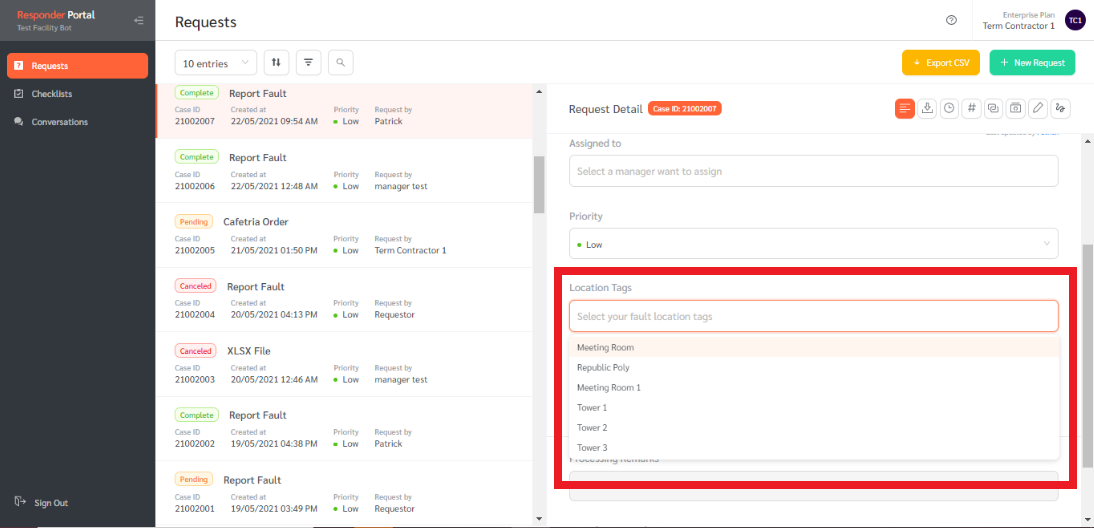Open Conversations in the sidebar
The height and width of the screenshot is (528, 1094).
coord(77,121)
